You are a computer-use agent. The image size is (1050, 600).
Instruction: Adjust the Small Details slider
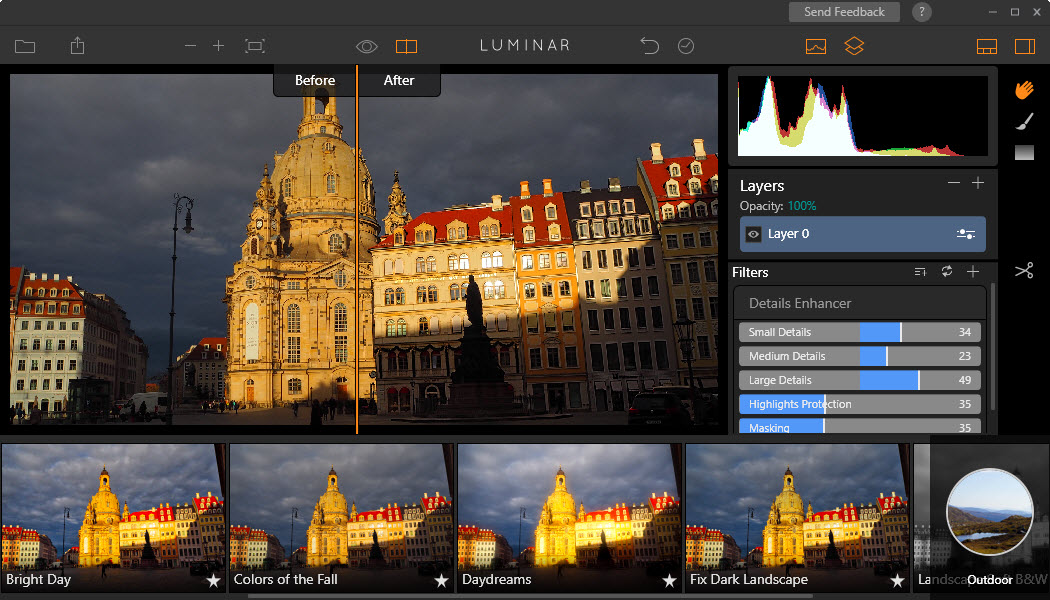click(860, 332)
